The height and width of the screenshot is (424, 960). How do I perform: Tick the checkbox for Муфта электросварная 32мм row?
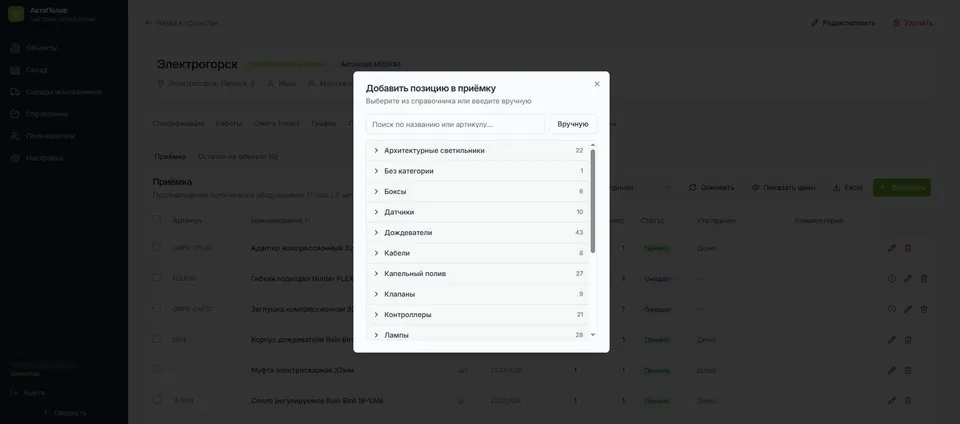tap(157, 370)
